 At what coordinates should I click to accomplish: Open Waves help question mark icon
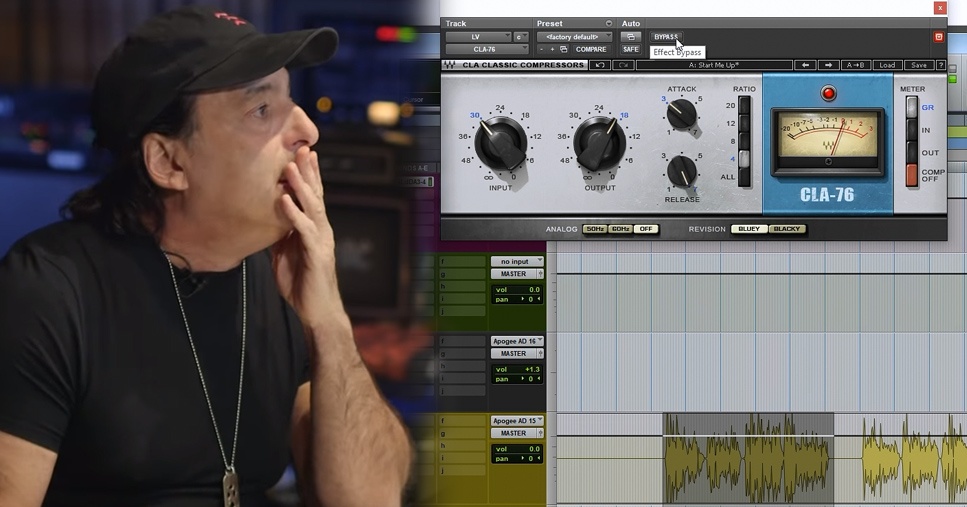pyautogui.click(x=939, y=65)
